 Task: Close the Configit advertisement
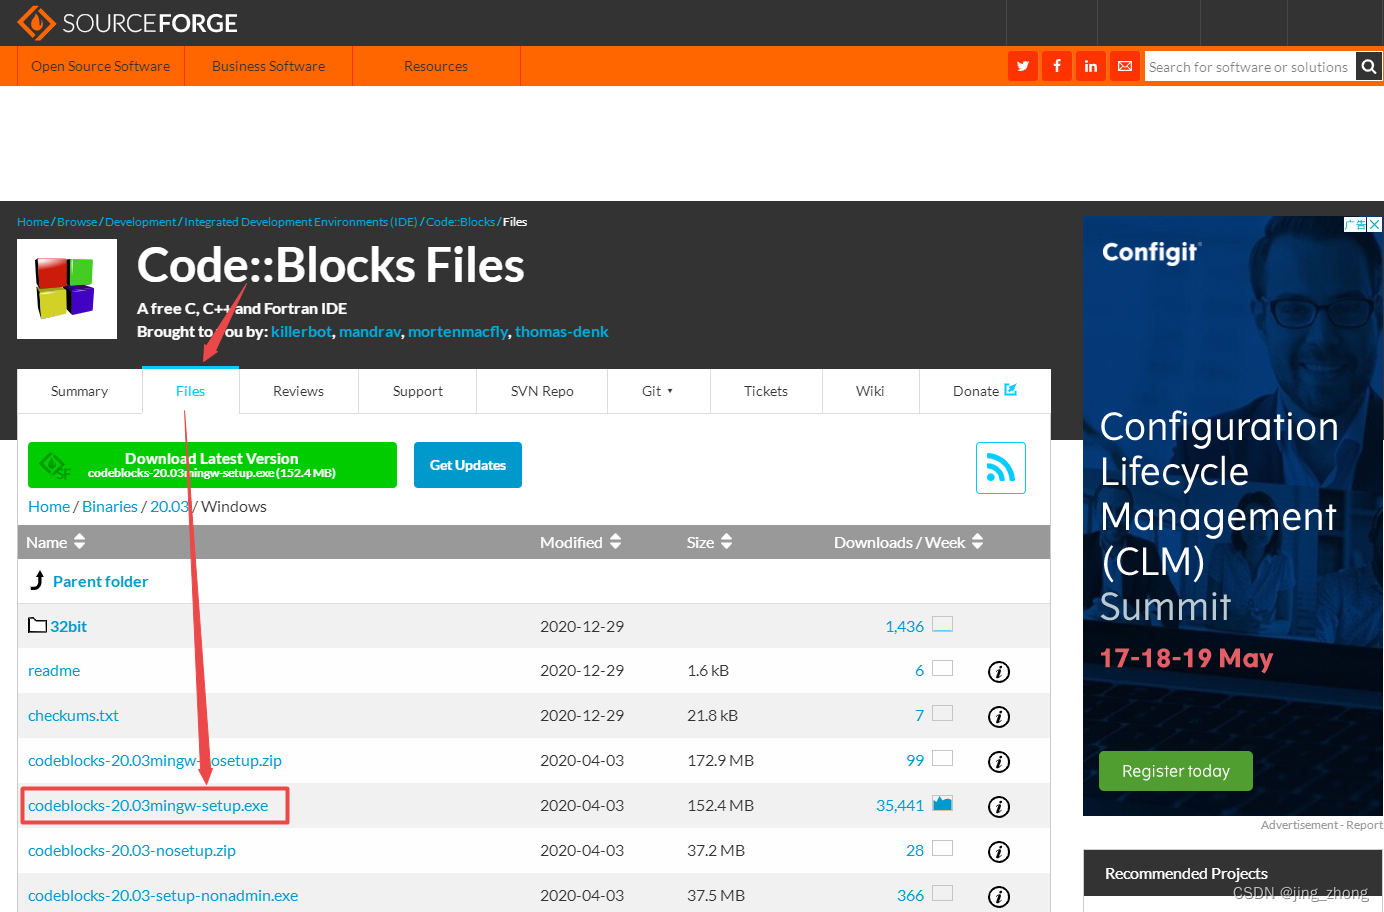(1375, 225)
